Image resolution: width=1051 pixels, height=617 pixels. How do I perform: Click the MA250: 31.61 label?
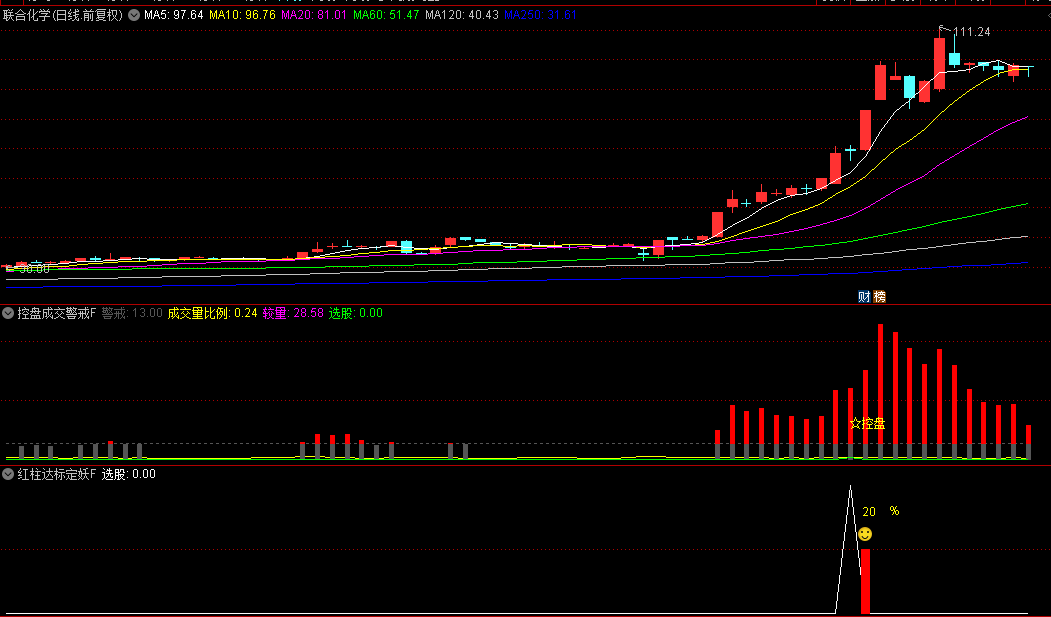[540, 15]
